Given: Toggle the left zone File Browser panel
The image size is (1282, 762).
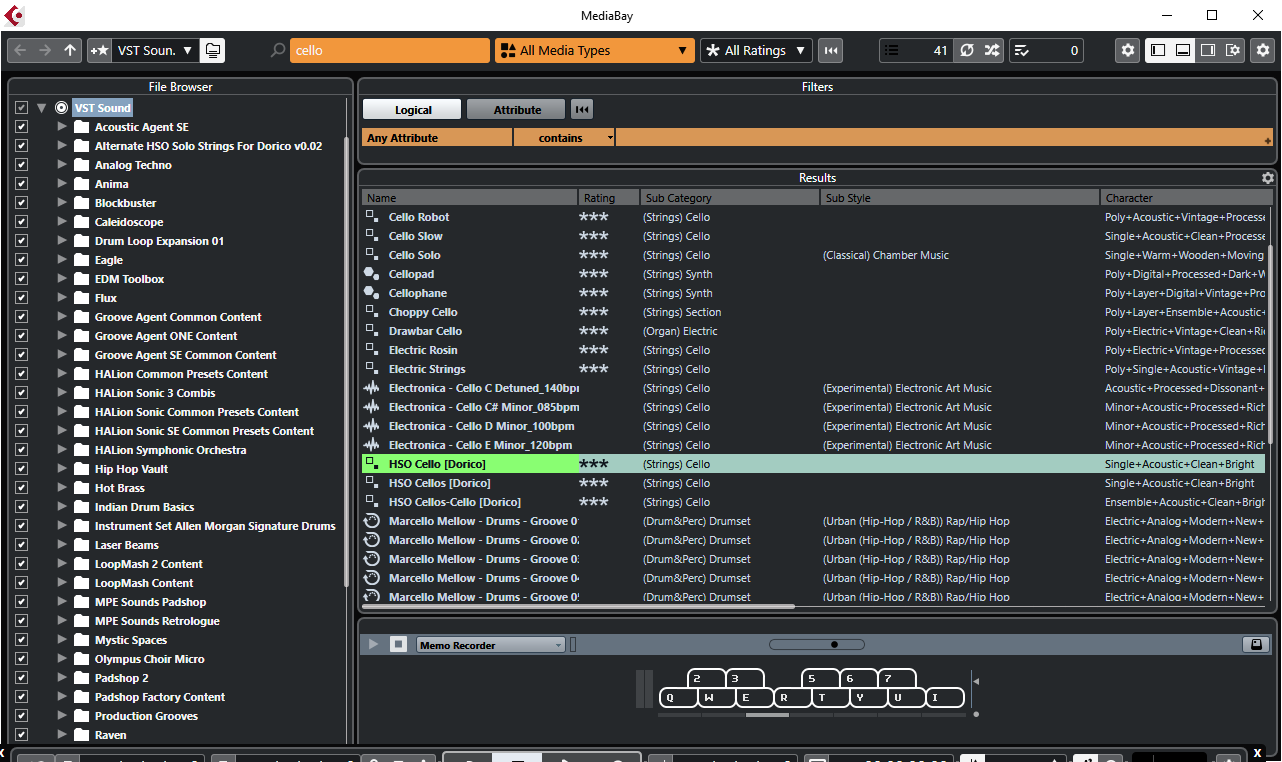Looking at the screenshot, I should (x=1158, y=50).
